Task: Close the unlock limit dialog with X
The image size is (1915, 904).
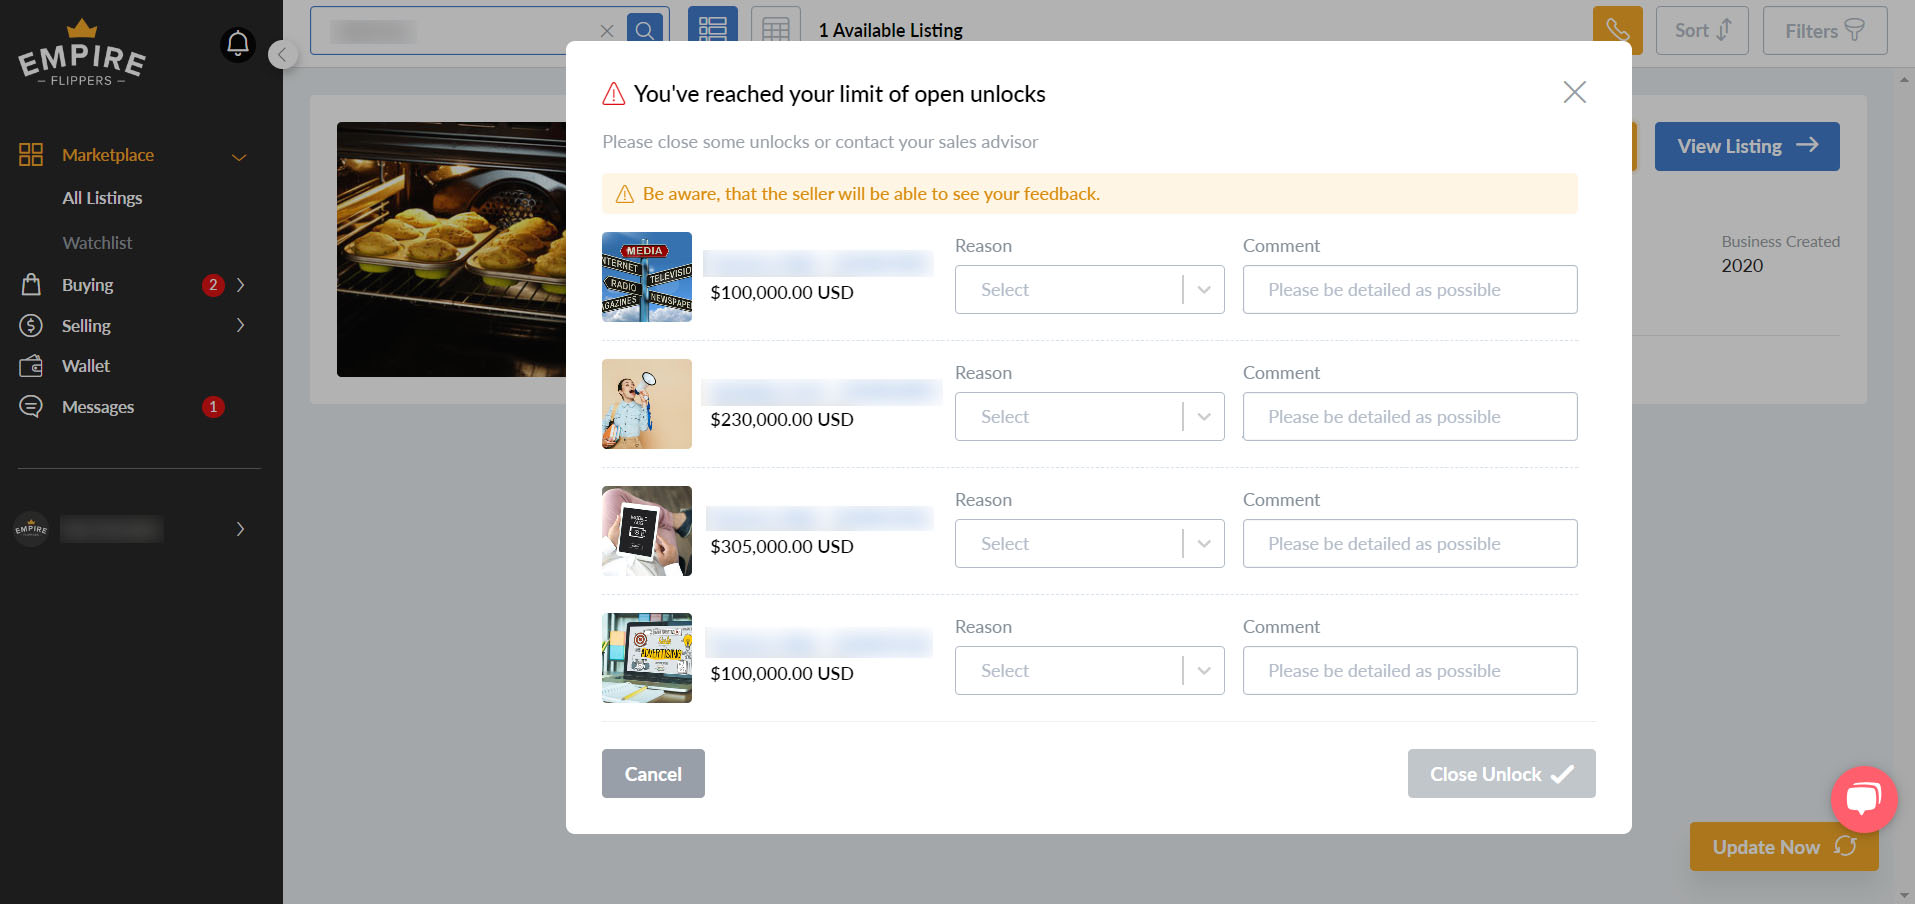Action: tap(1574, 92)
